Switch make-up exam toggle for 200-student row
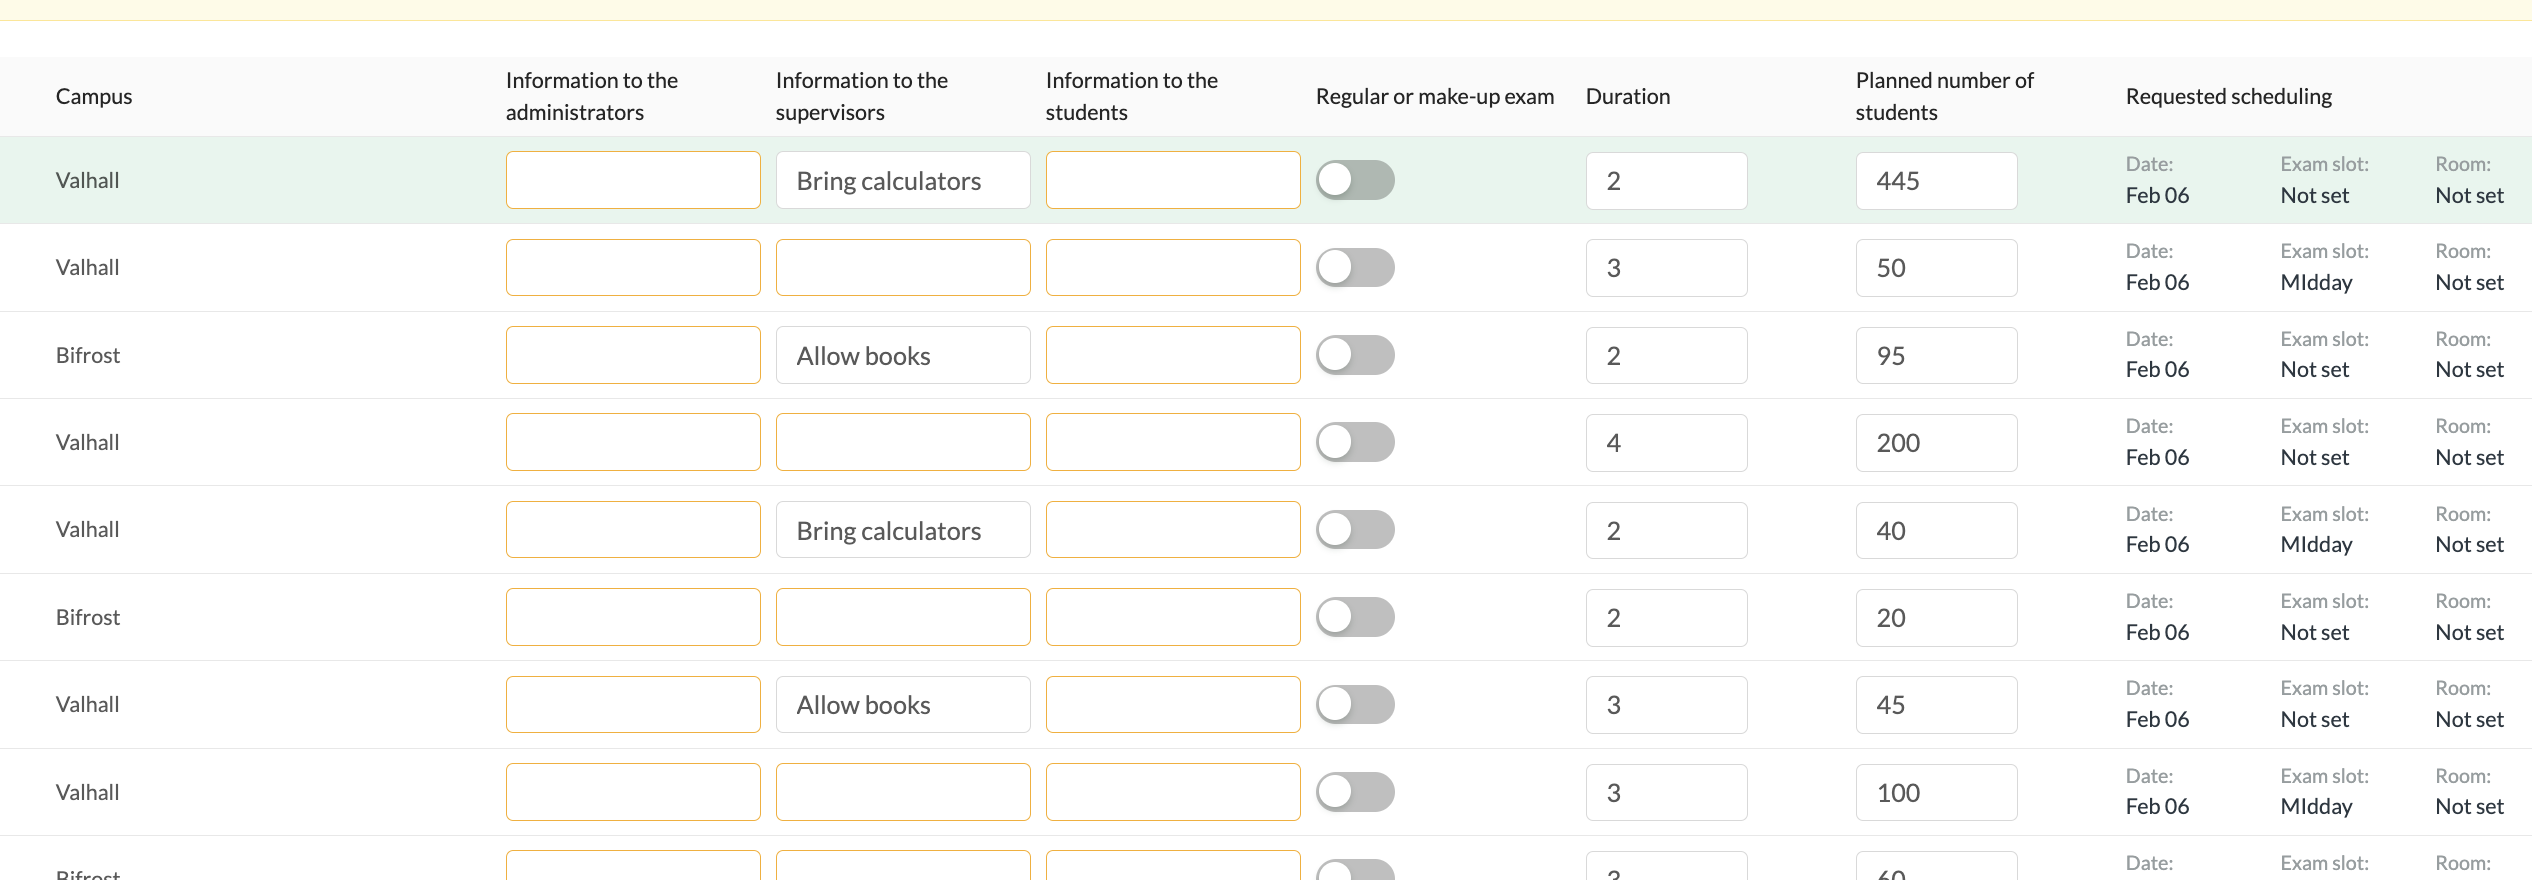The height and width of the screenshot is (880, 2532). click(x=1355, y=442)
